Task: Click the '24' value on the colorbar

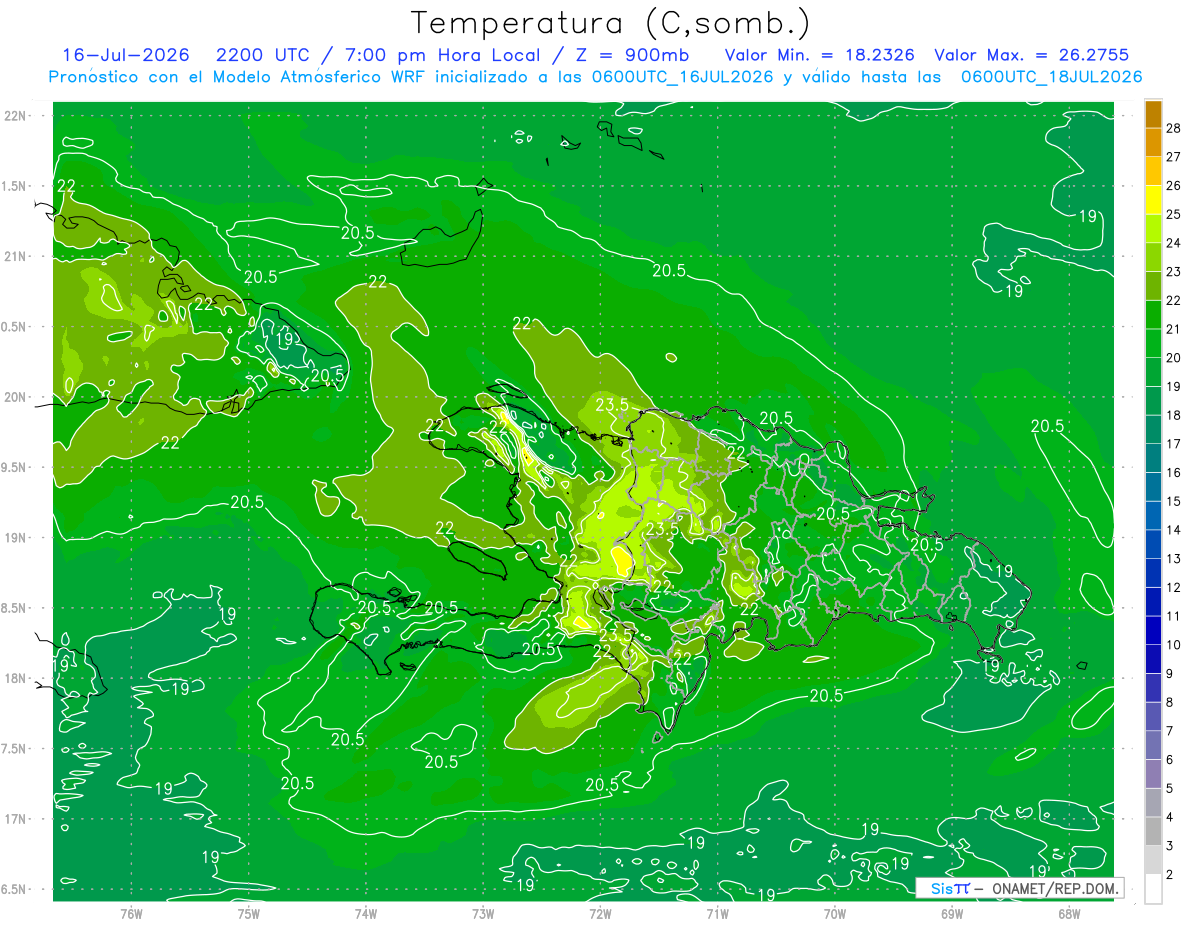Action: point(1173,242)
